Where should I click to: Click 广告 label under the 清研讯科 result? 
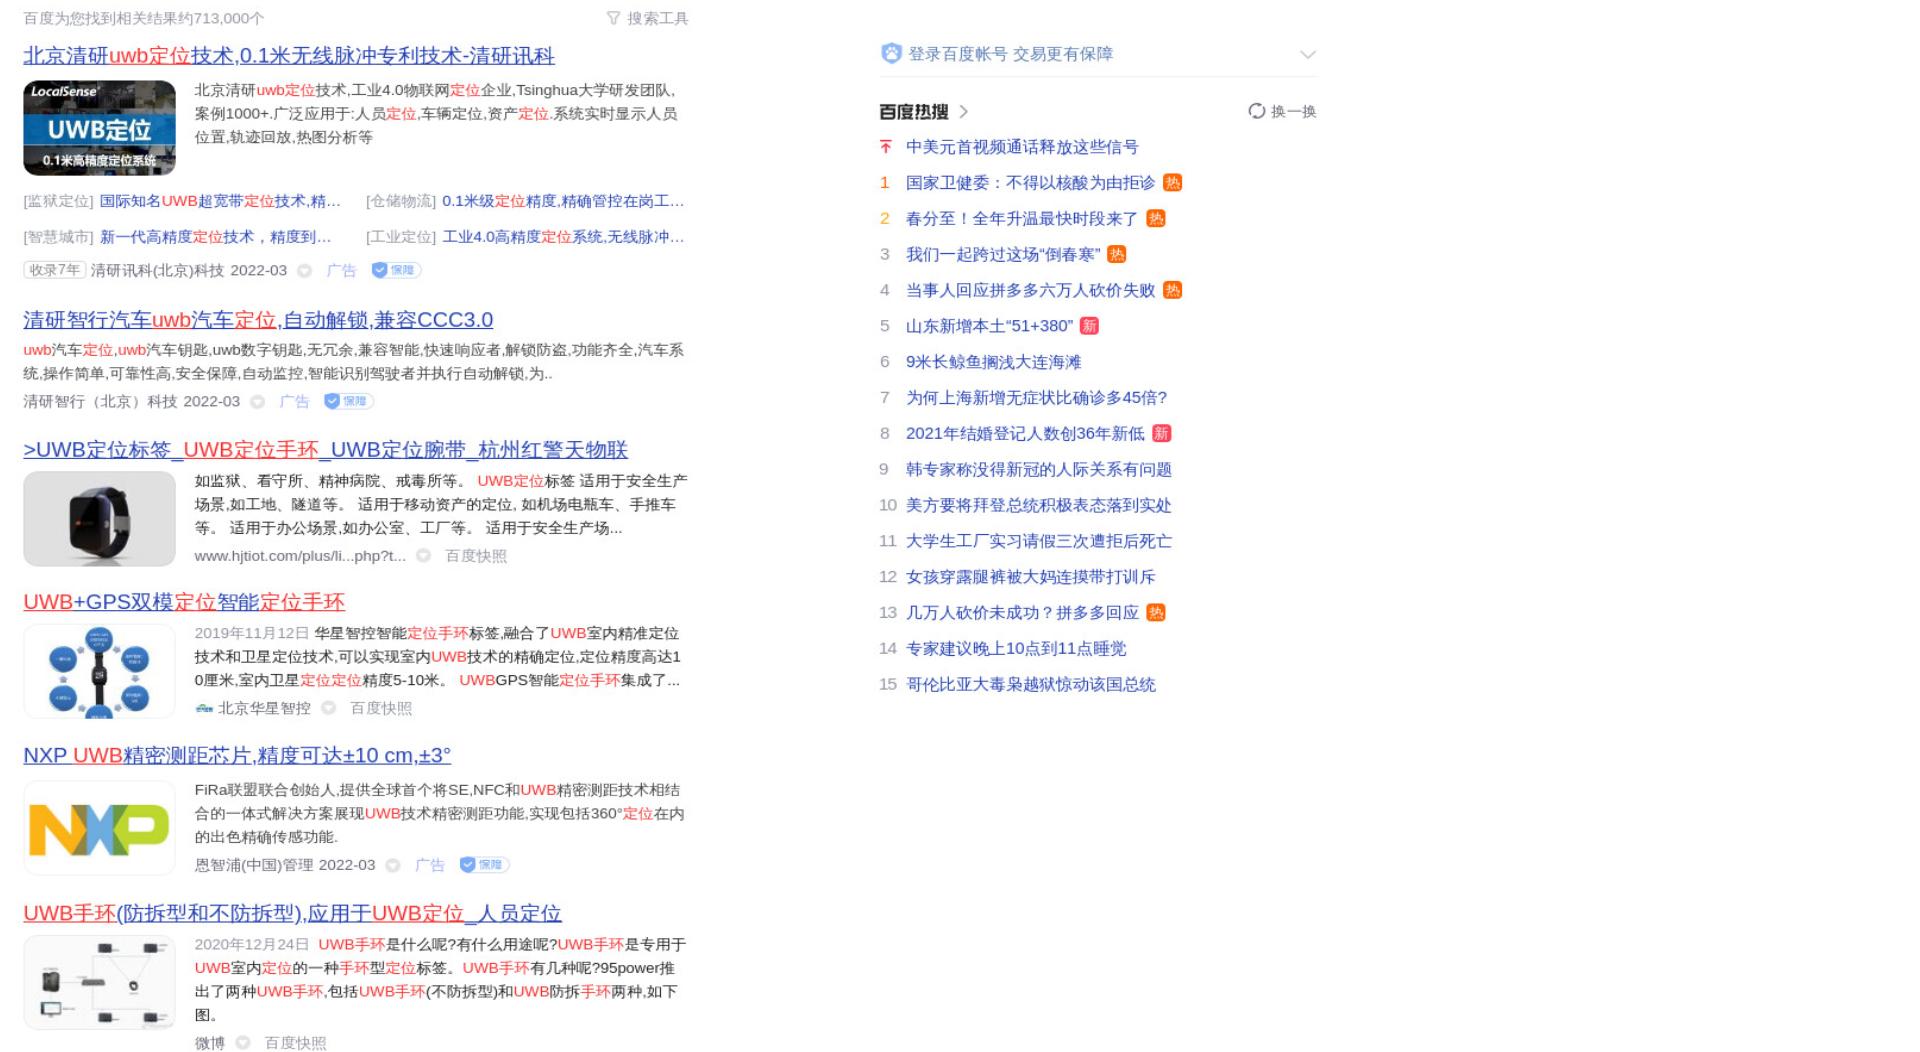(x=341, y=271)
